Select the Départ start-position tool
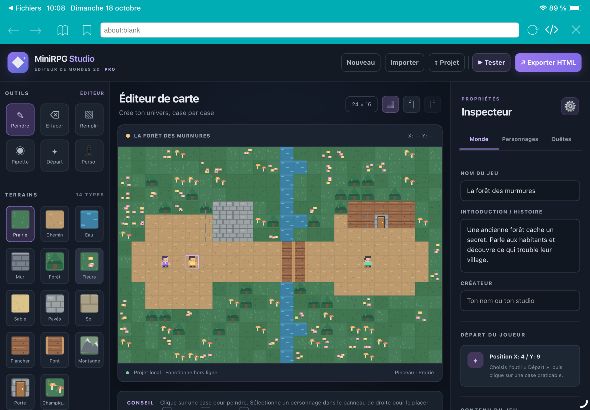The image size is (590, 410). (x=55, y=155)
